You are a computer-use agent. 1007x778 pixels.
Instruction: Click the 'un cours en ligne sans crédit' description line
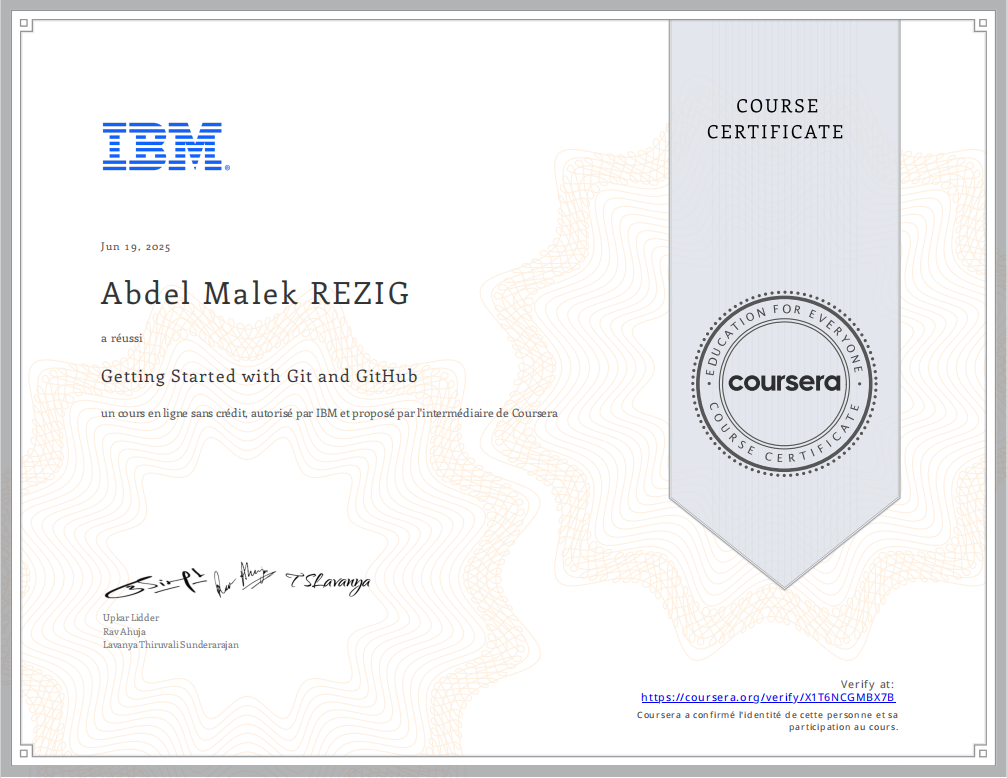coord(329,413)
